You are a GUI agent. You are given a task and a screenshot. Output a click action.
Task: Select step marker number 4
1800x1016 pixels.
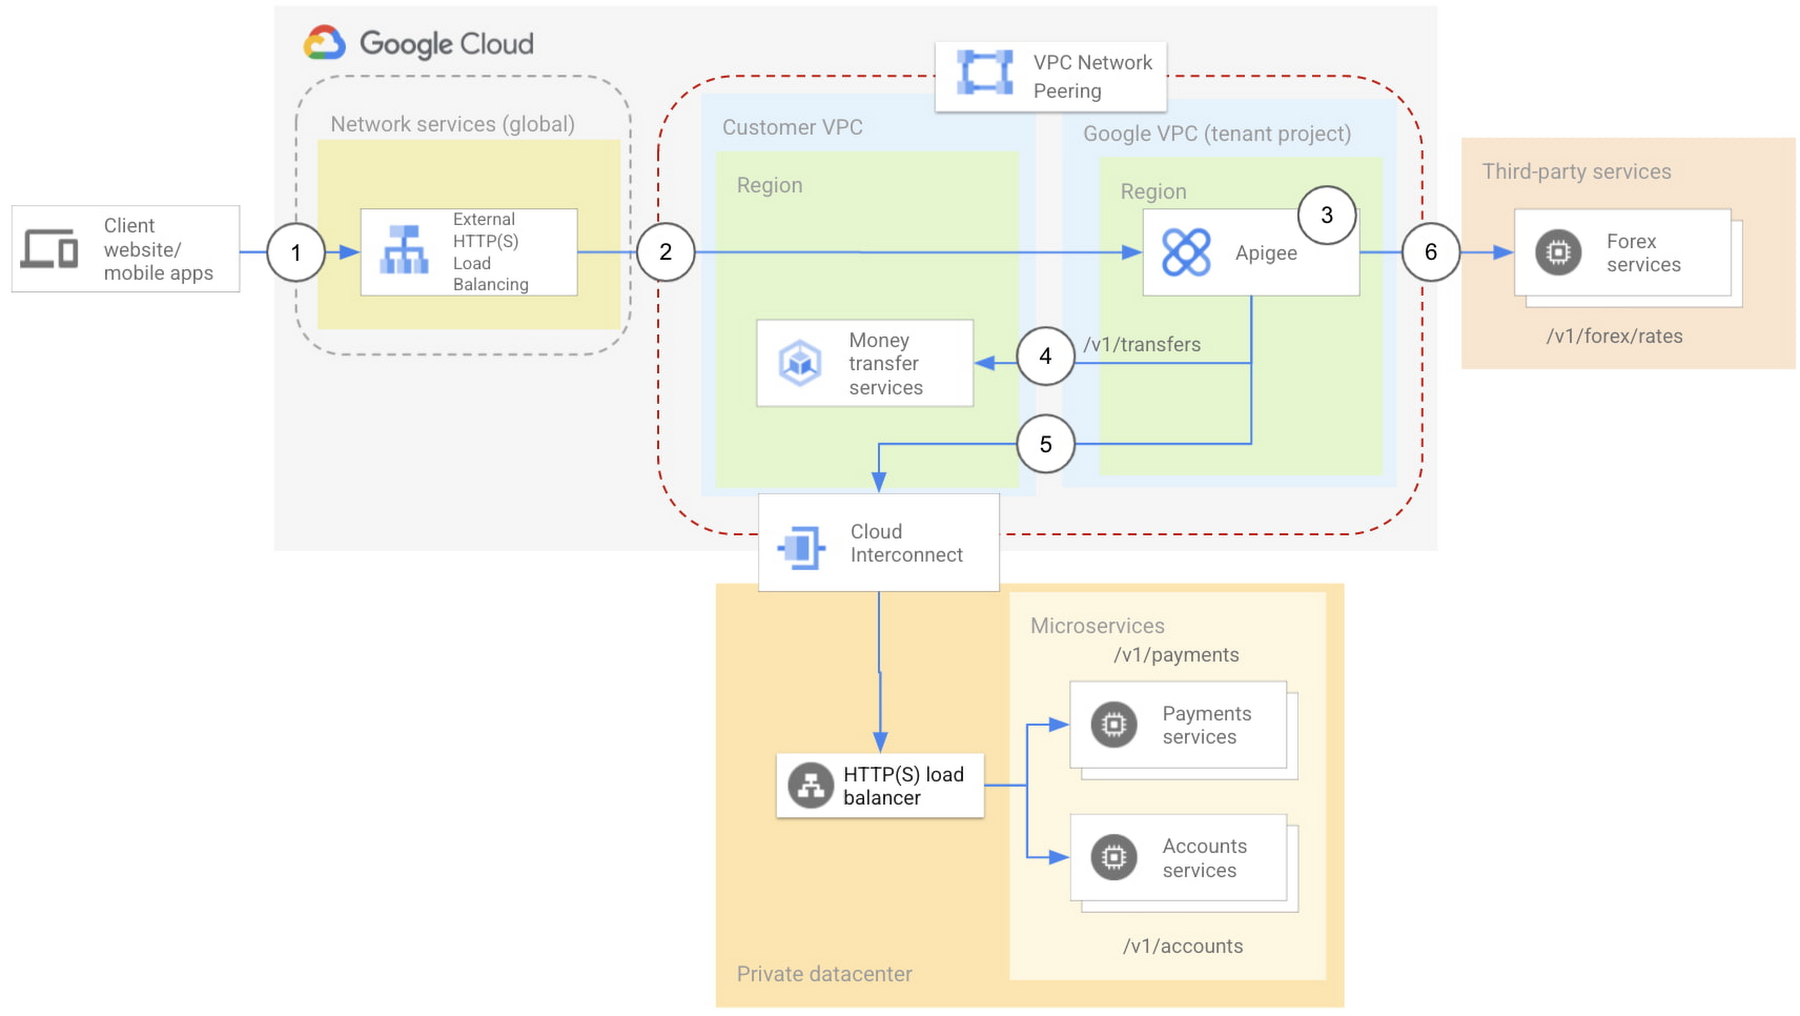tap(1045, 356)
